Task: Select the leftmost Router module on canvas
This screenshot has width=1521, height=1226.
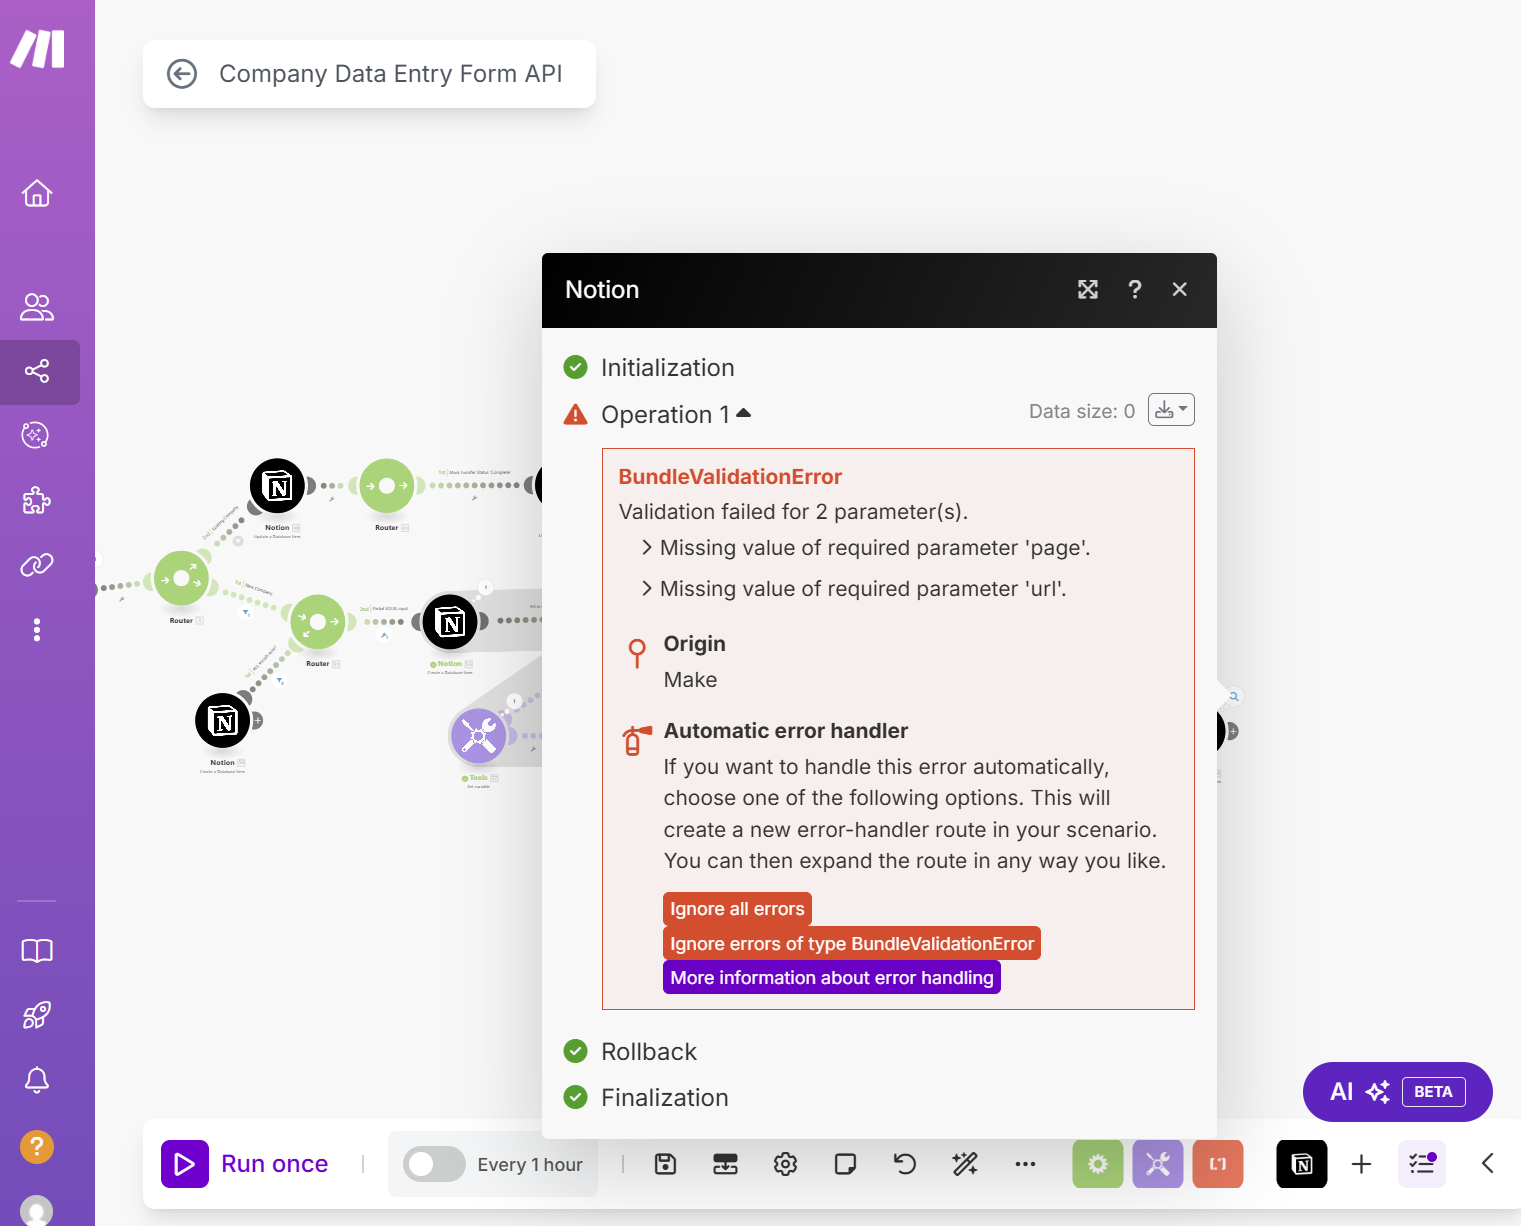Action: click(x=181, y=578)
